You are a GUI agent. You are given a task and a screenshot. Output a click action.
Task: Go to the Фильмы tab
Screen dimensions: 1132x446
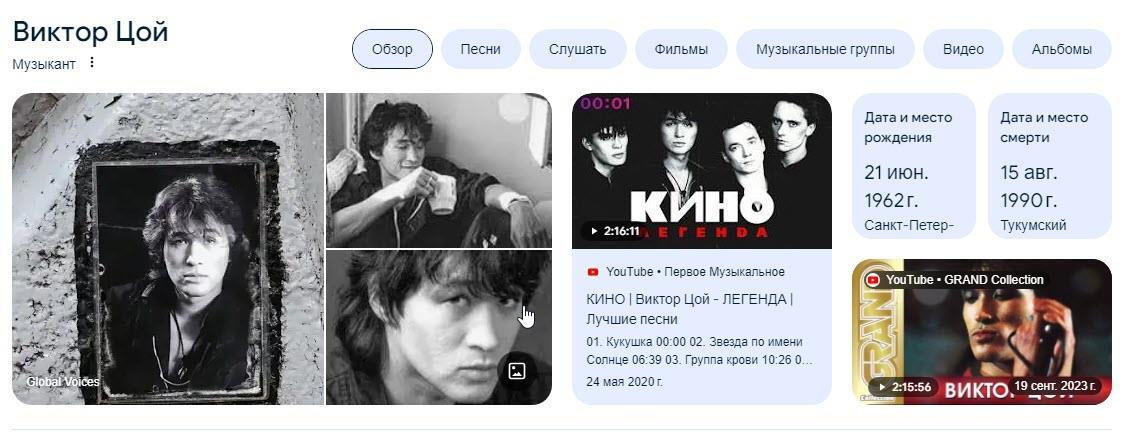tap(681, 49)
